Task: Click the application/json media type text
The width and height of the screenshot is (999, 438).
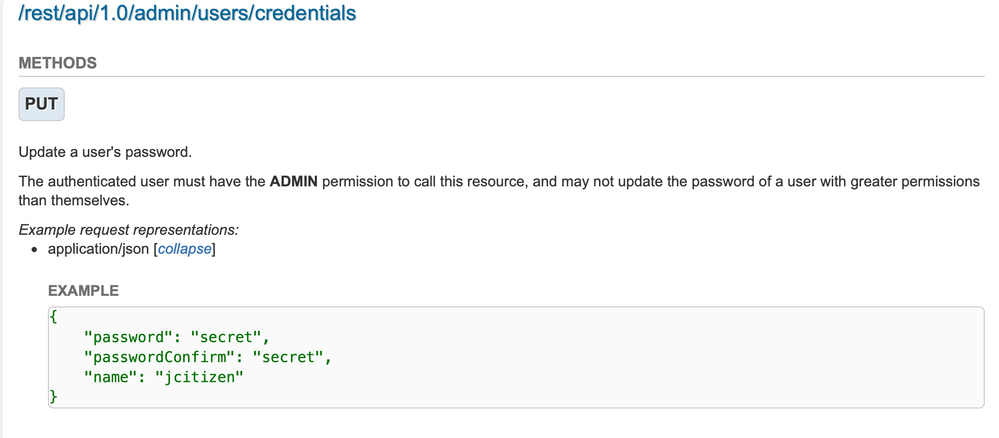Action: click(98, 249)
